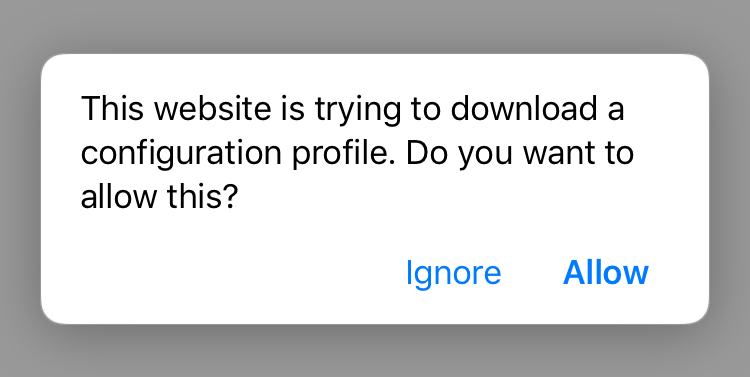Viewport: 750px width, 377px height.
Task: Tap the bold blue Allow option
Action: 606,273
